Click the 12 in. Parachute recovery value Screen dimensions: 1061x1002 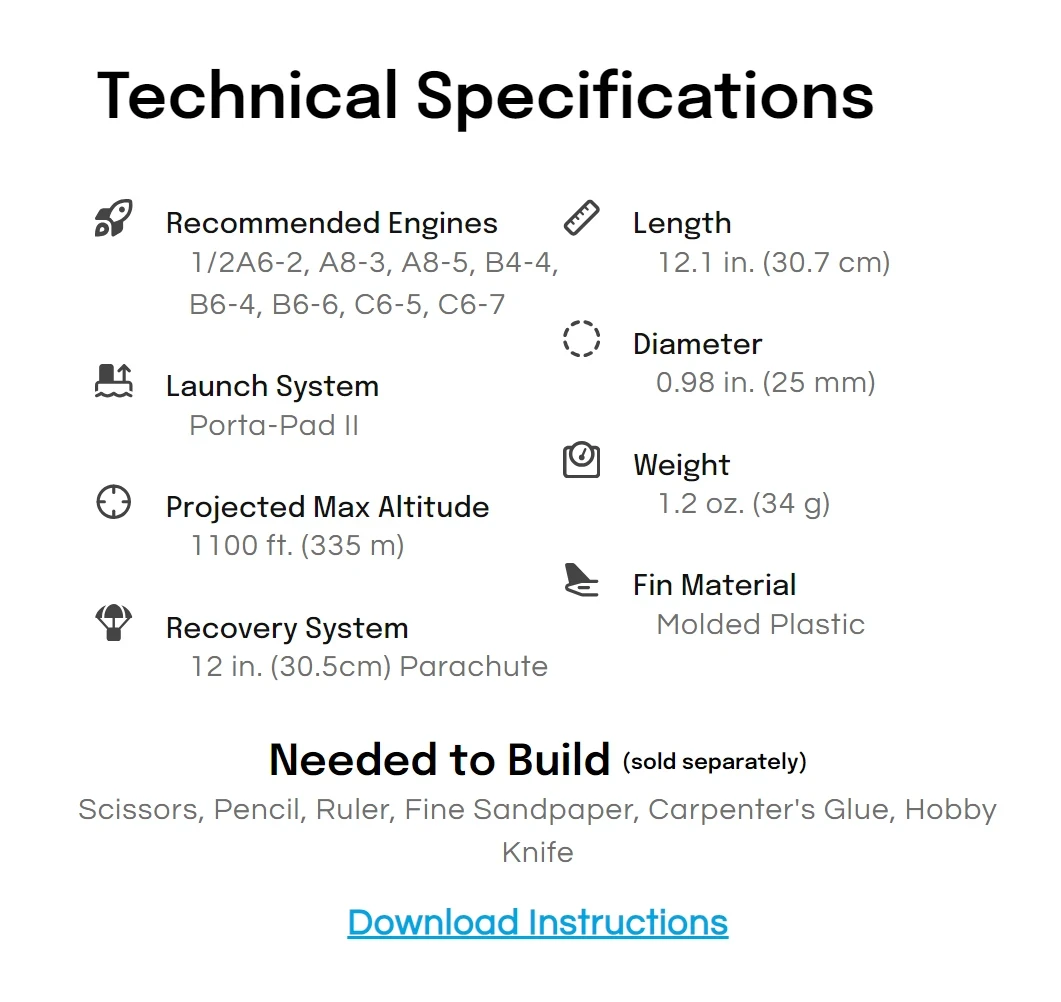(369, 666)
